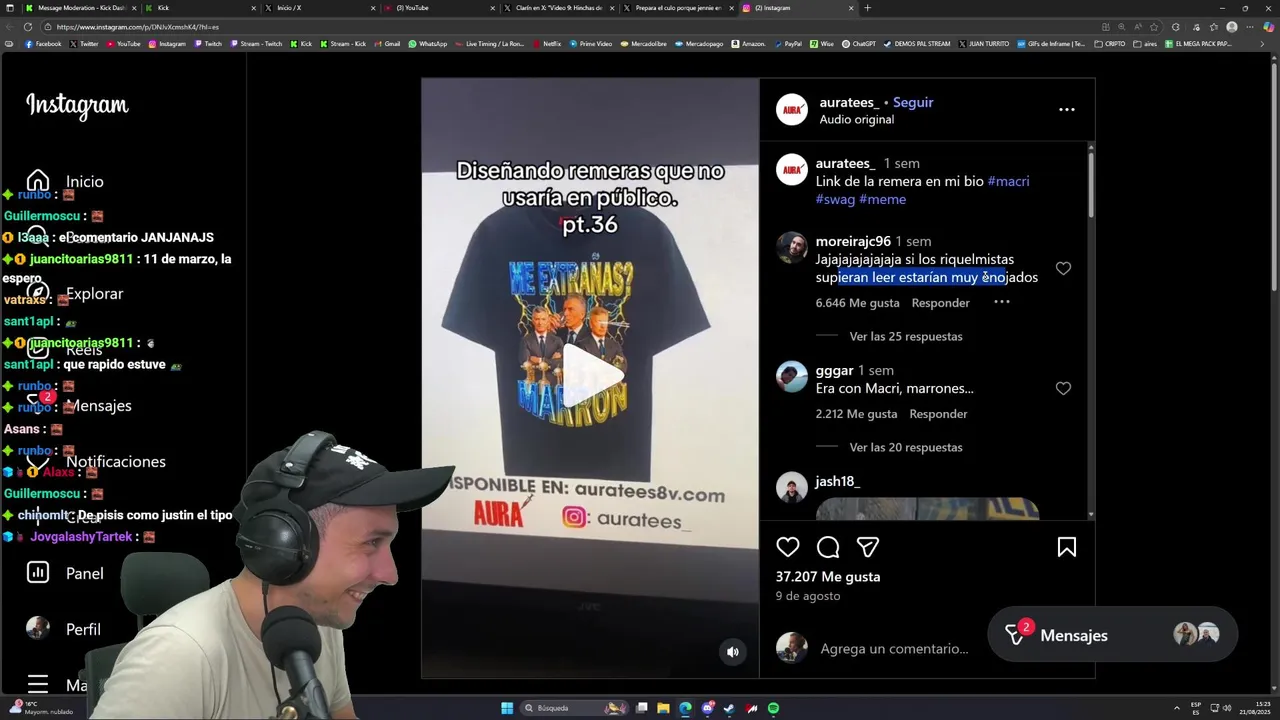This screenshot has width=1280, height=720.
Task: Open comments via the speech bubble icon
Action: tap(828, 547)
